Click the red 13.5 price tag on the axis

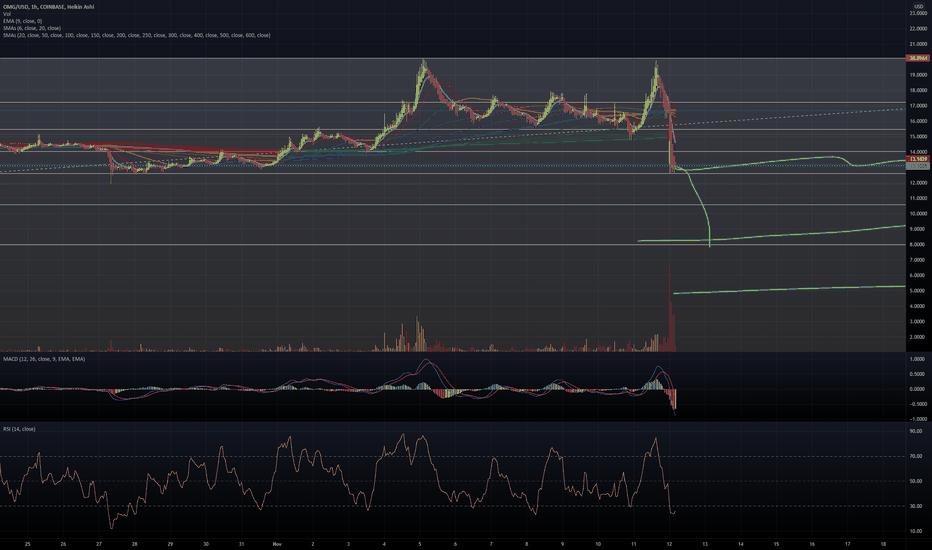point(917,159)
